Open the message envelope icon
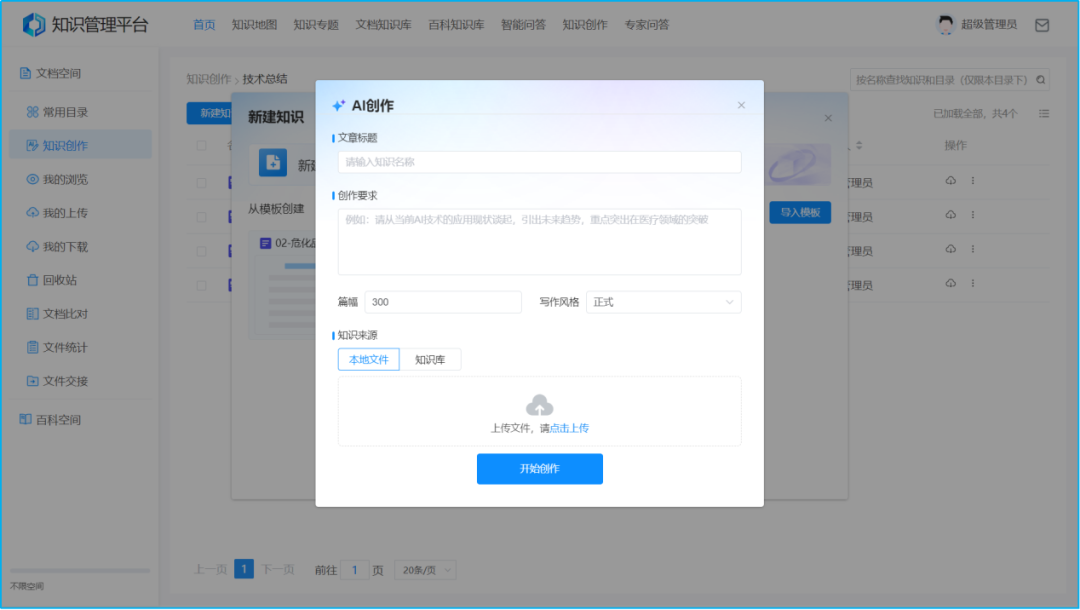 pos(1042,23)
